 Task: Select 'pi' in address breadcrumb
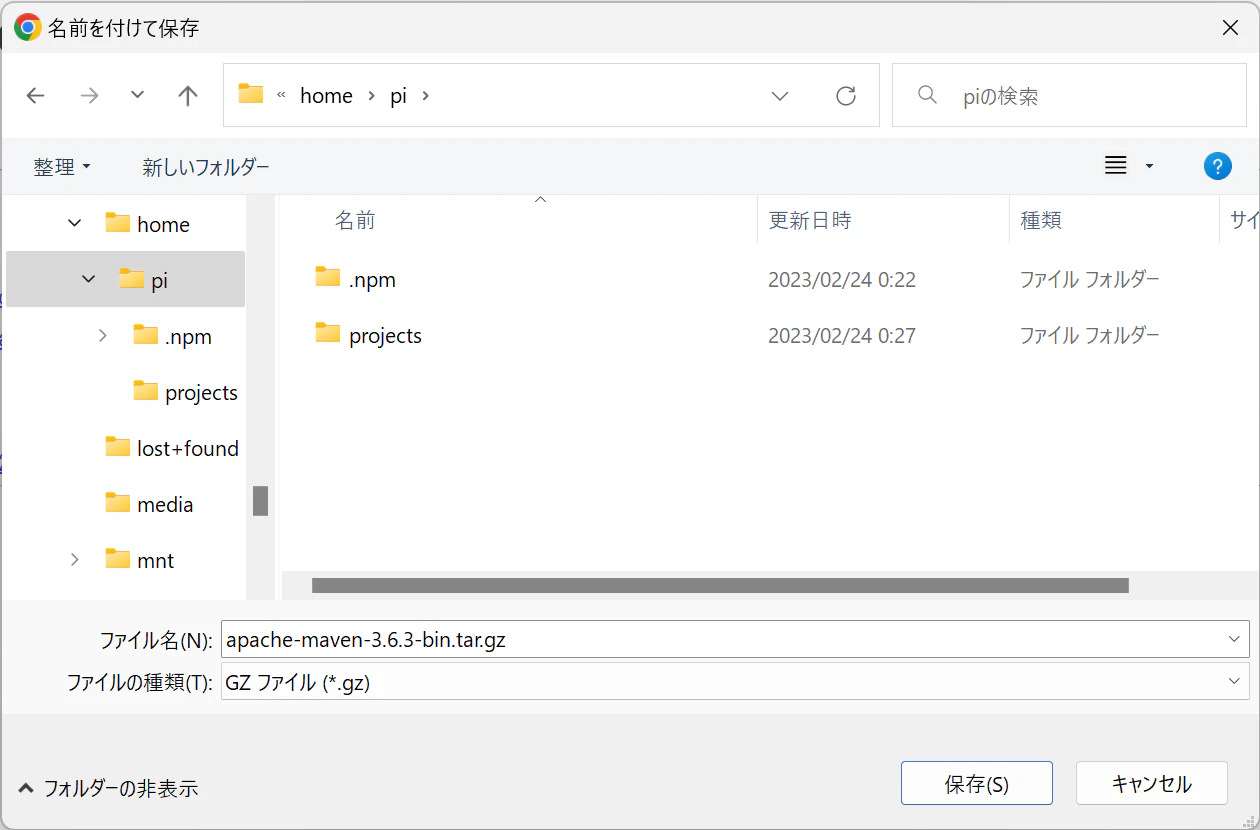[398, 96]
